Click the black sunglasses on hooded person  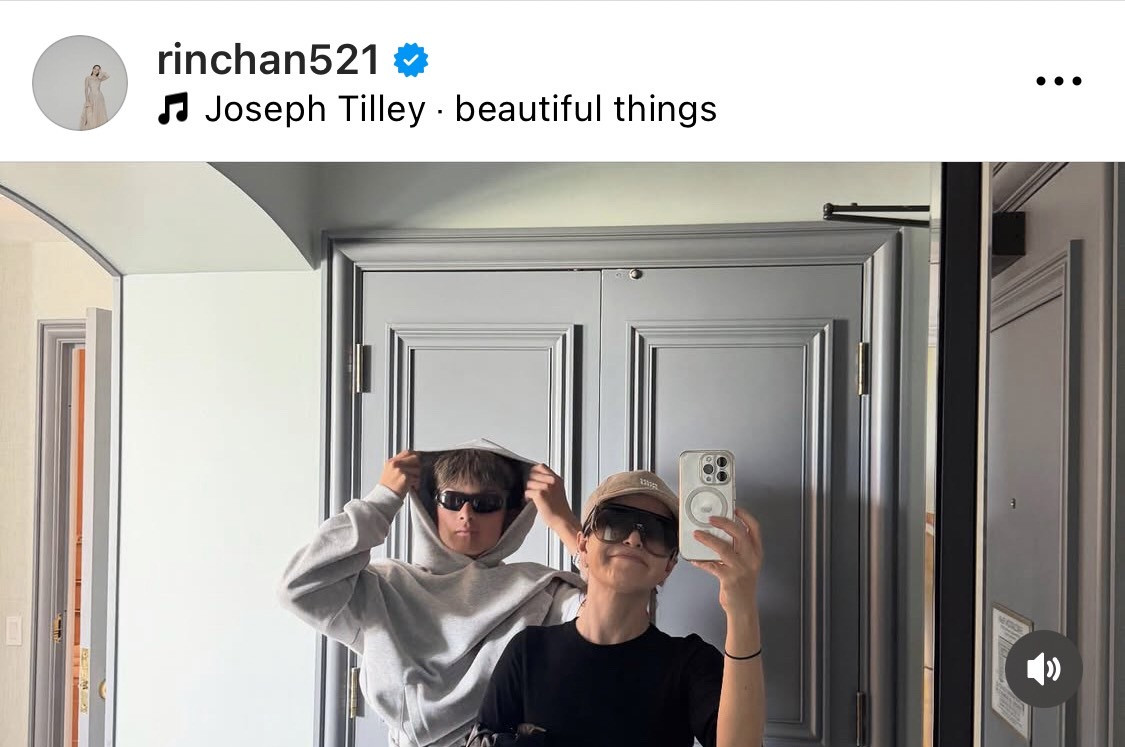click(471, 501)
